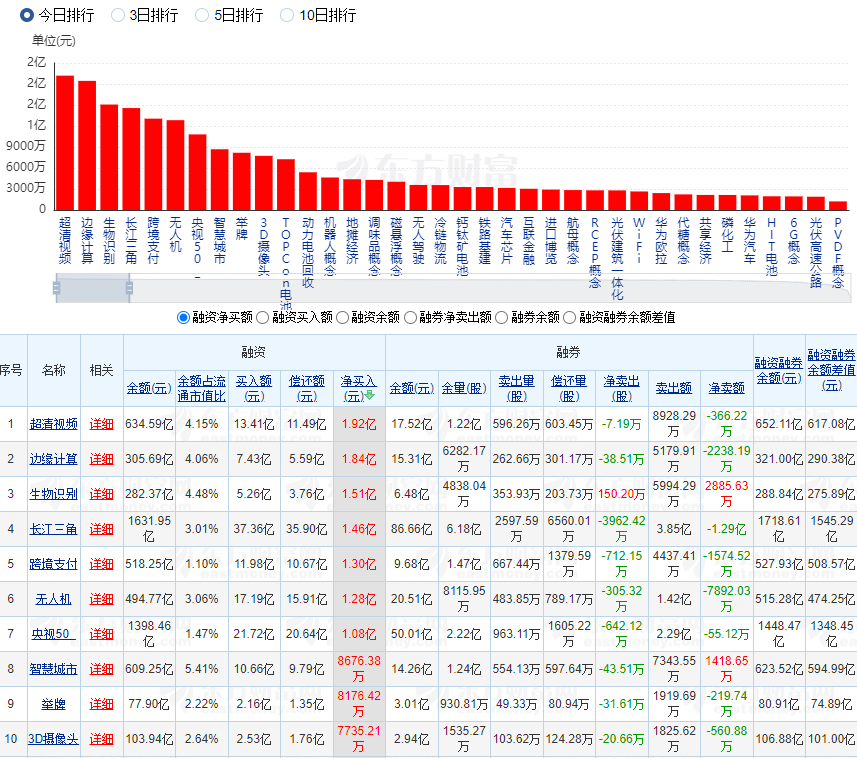857x758 pixels.
Task: Click the tallest red bar for 超清视频
Action: (x=65, y=142)
